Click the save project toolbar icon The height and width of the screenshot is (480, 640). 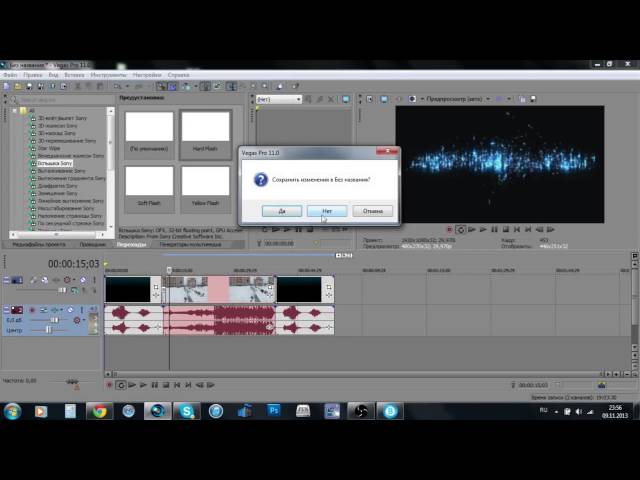click(x=29, y=86)
